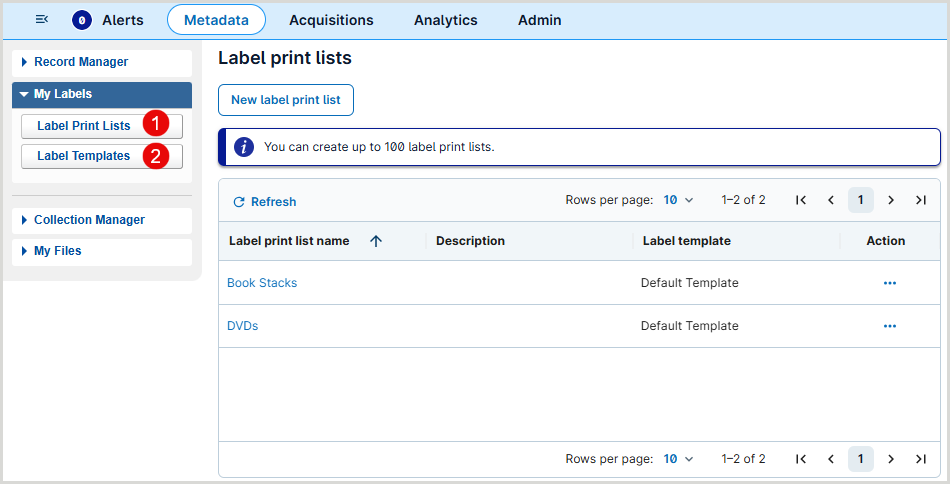Image resolution: width=950 pixels, height=484 pixels.
Task: Click the Alerts count badge icon
Action: tap(82, 20)
